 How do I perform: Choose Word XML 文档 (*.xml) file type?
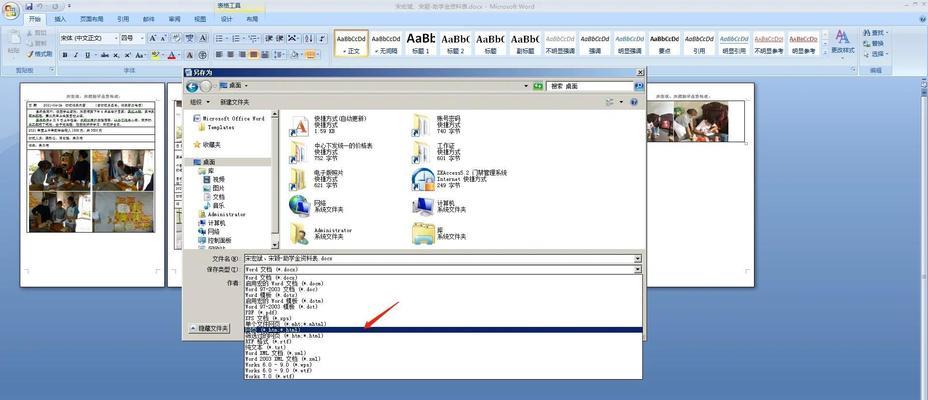point(443,353)
